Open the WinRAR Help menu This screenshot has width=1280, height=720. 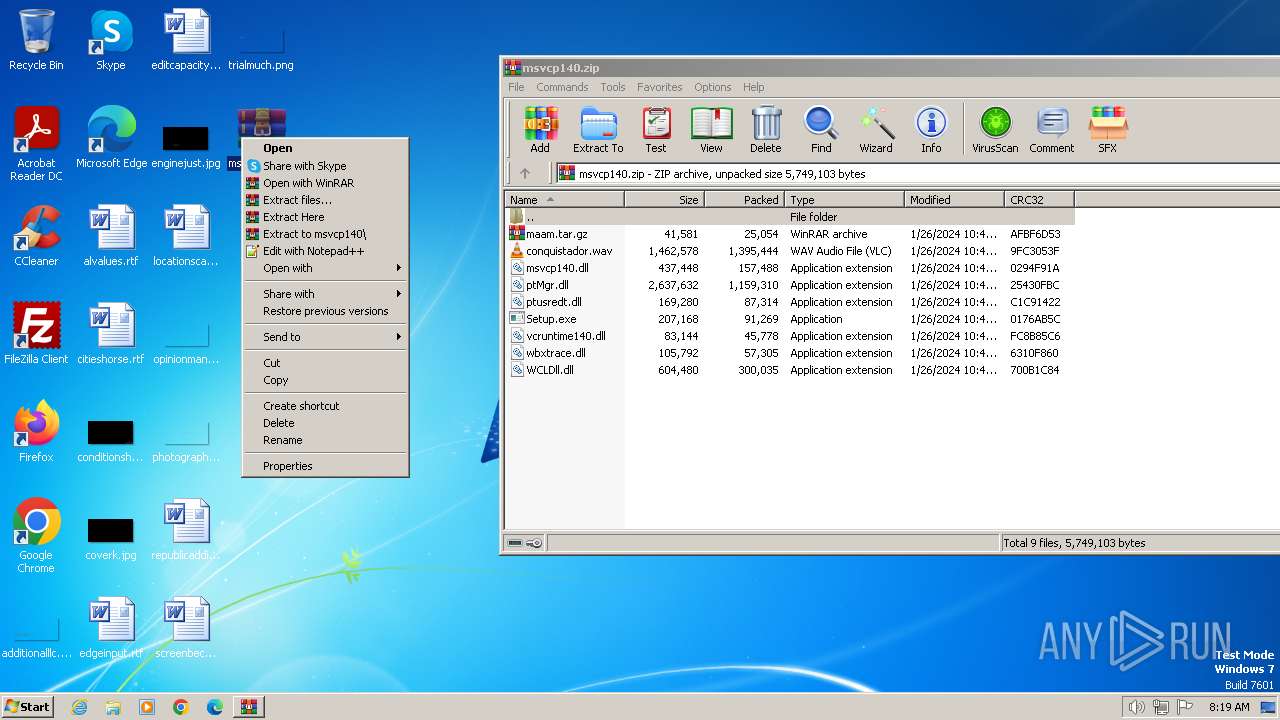(x=754, y=87)
